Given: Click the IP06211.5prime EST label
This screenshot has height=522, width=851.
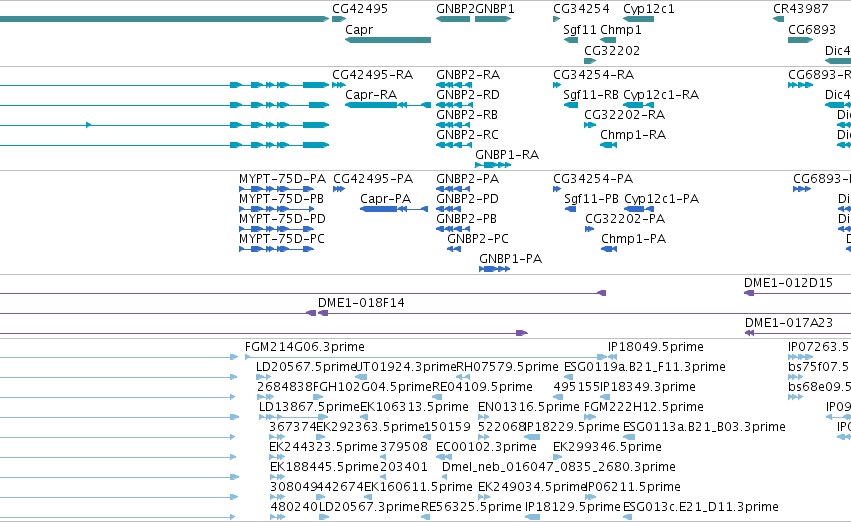Looking at the screenshot, I should [633, 487].
